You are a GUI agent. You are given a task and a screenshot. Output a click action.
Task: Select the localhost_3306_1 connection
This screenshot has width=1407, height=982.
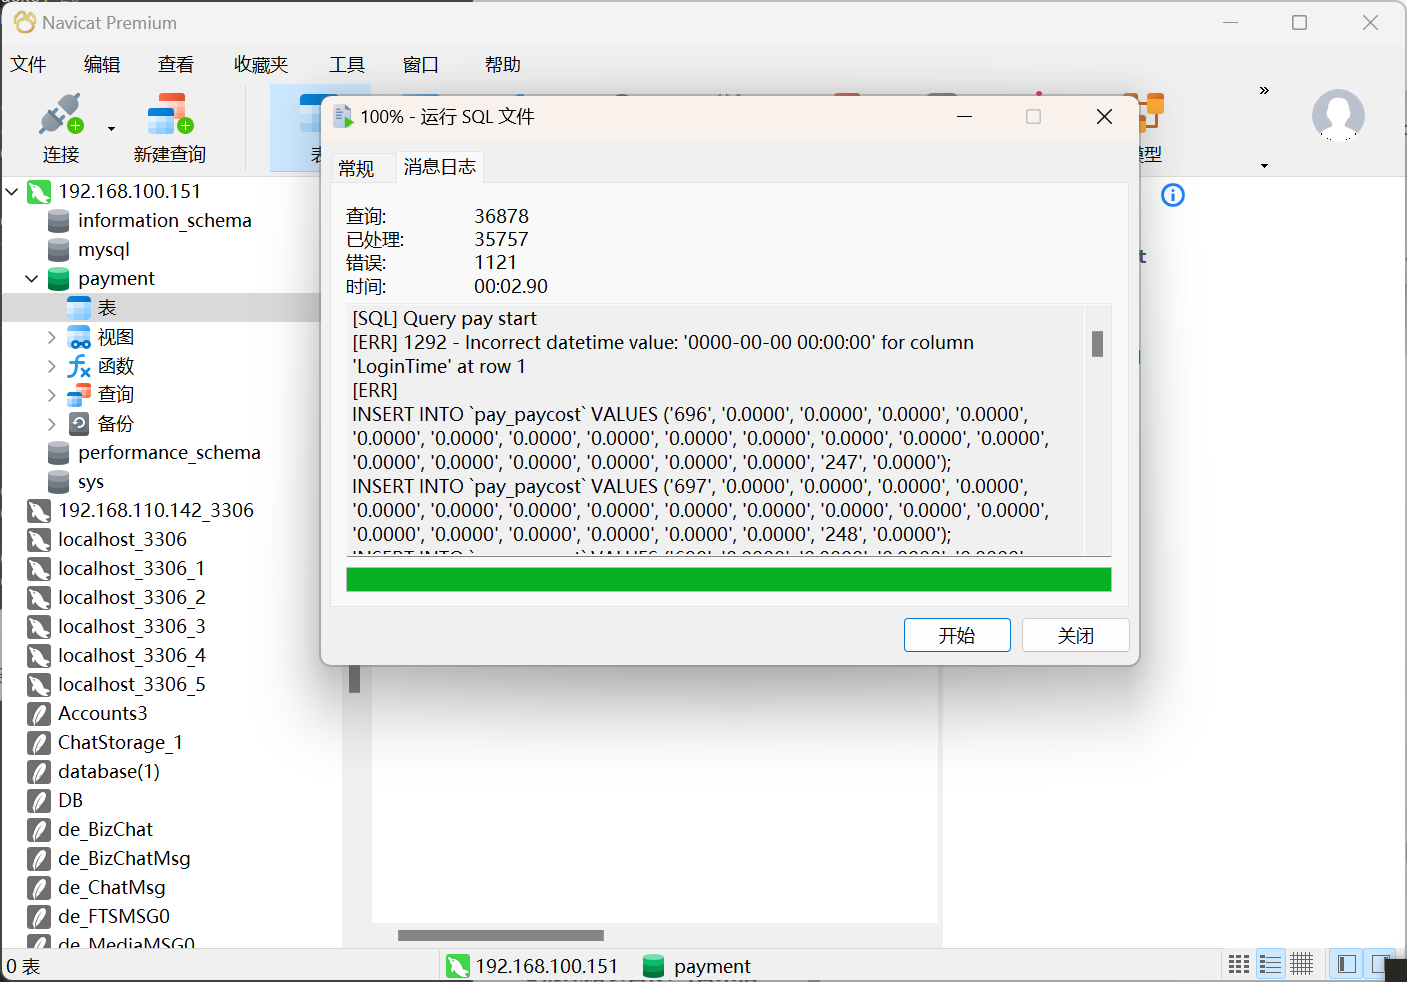coord(131,569)
